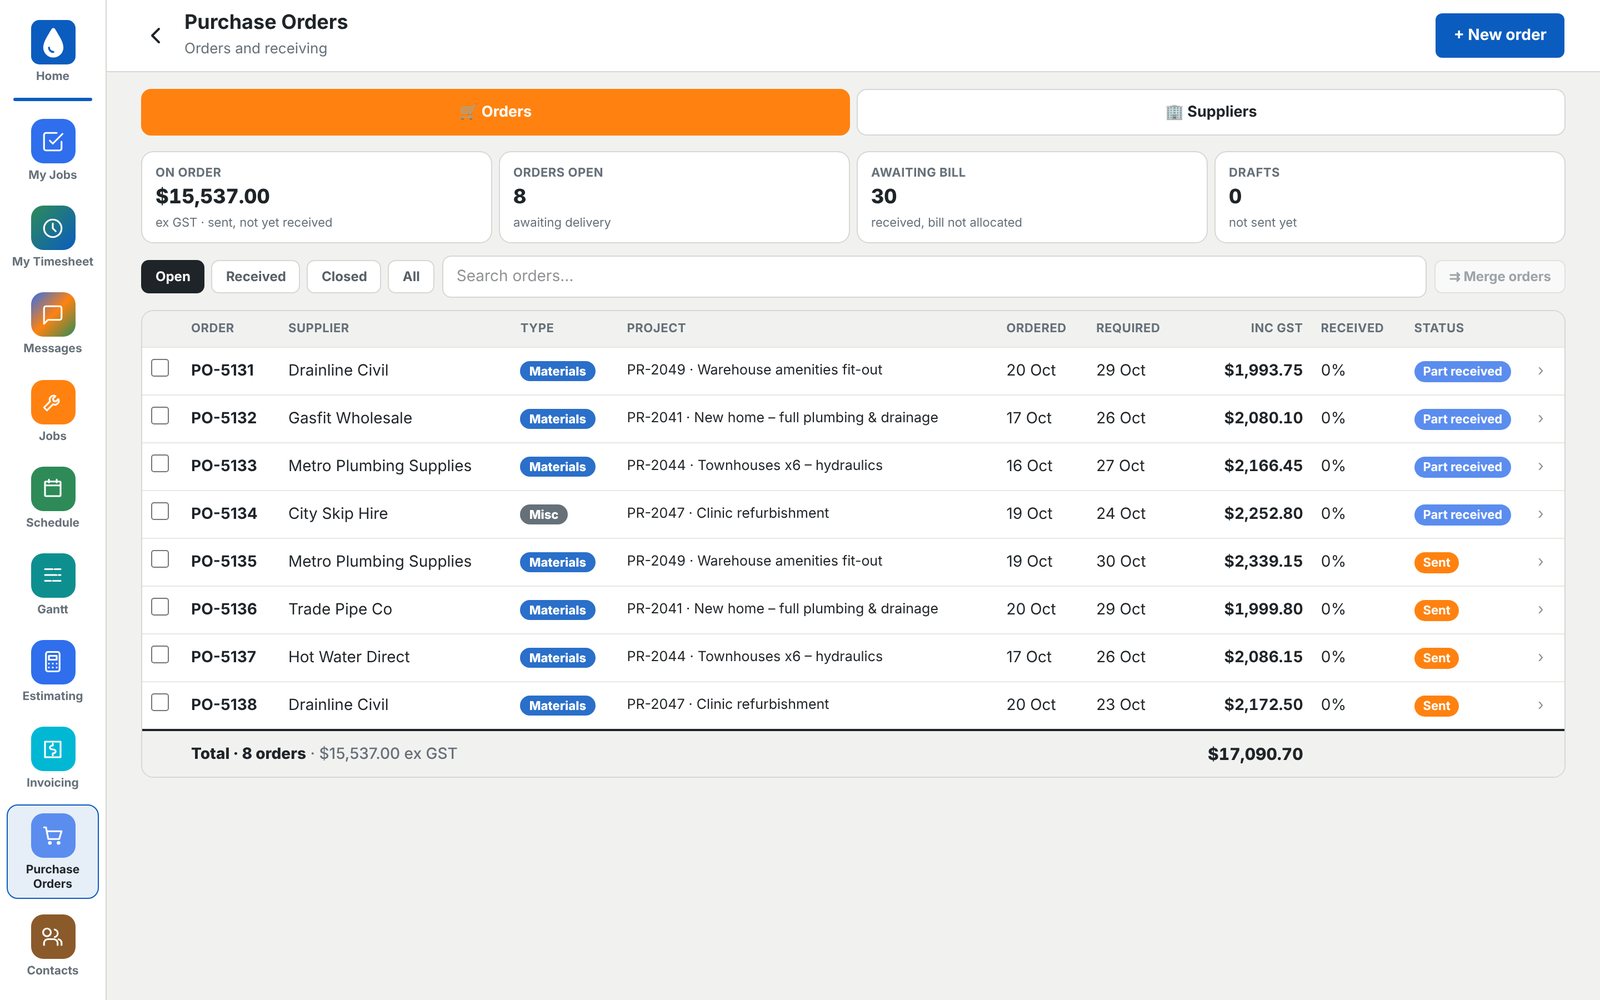Expand PO-5131 row chevron
The width and height of the screenshot is (1600, 1000).
pos(1541,371)
